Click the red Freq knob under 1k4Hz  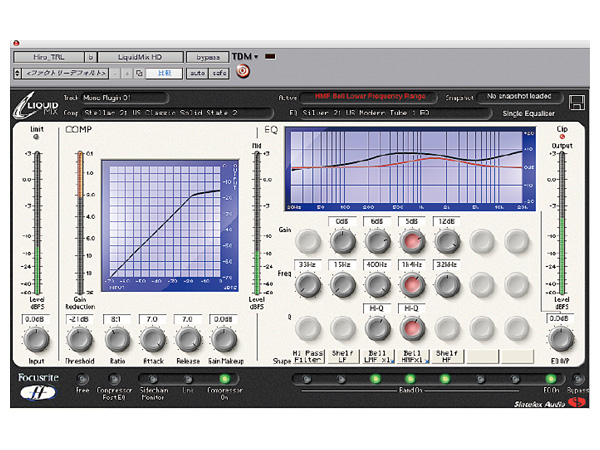coord(412,285)
